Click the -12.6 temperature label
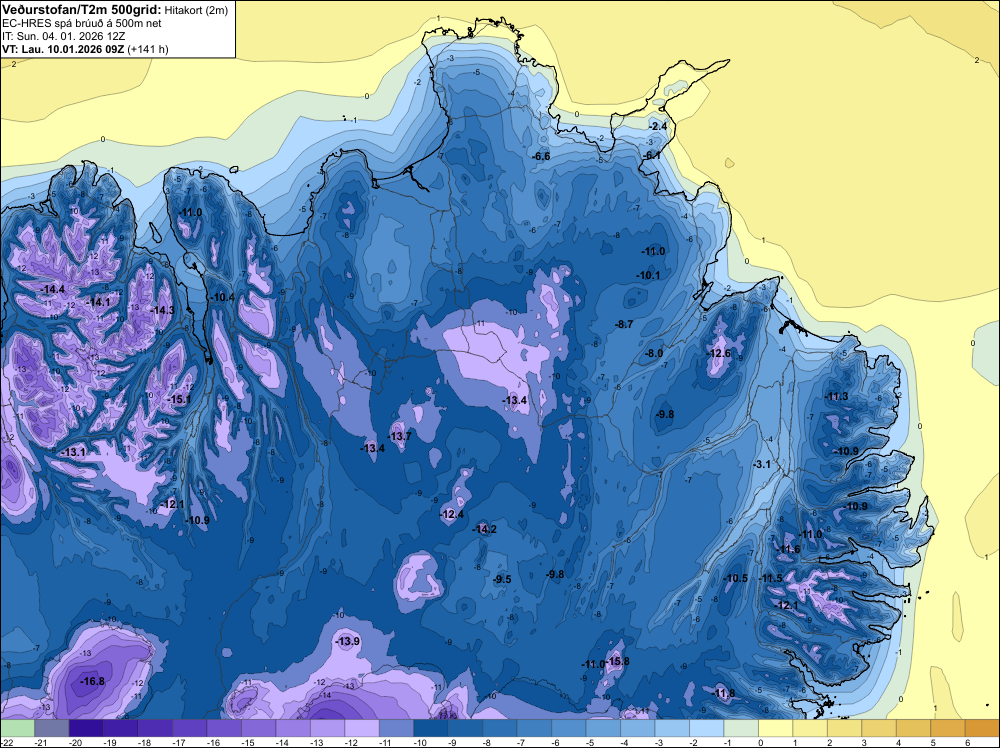 pos(719,353)
